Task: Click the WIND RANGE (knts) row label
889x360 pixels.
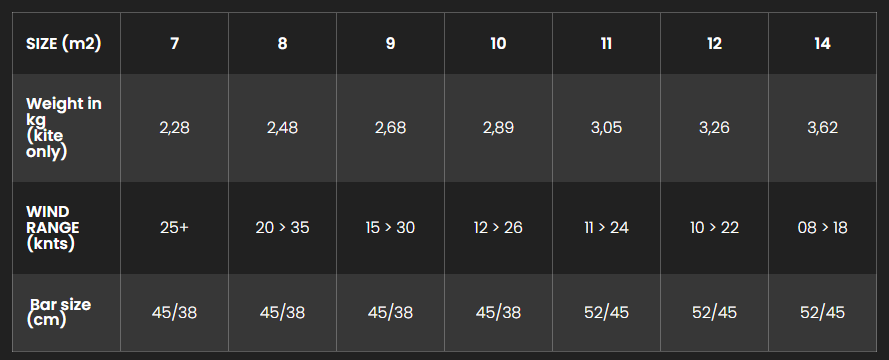Action: tap(66, 228)
